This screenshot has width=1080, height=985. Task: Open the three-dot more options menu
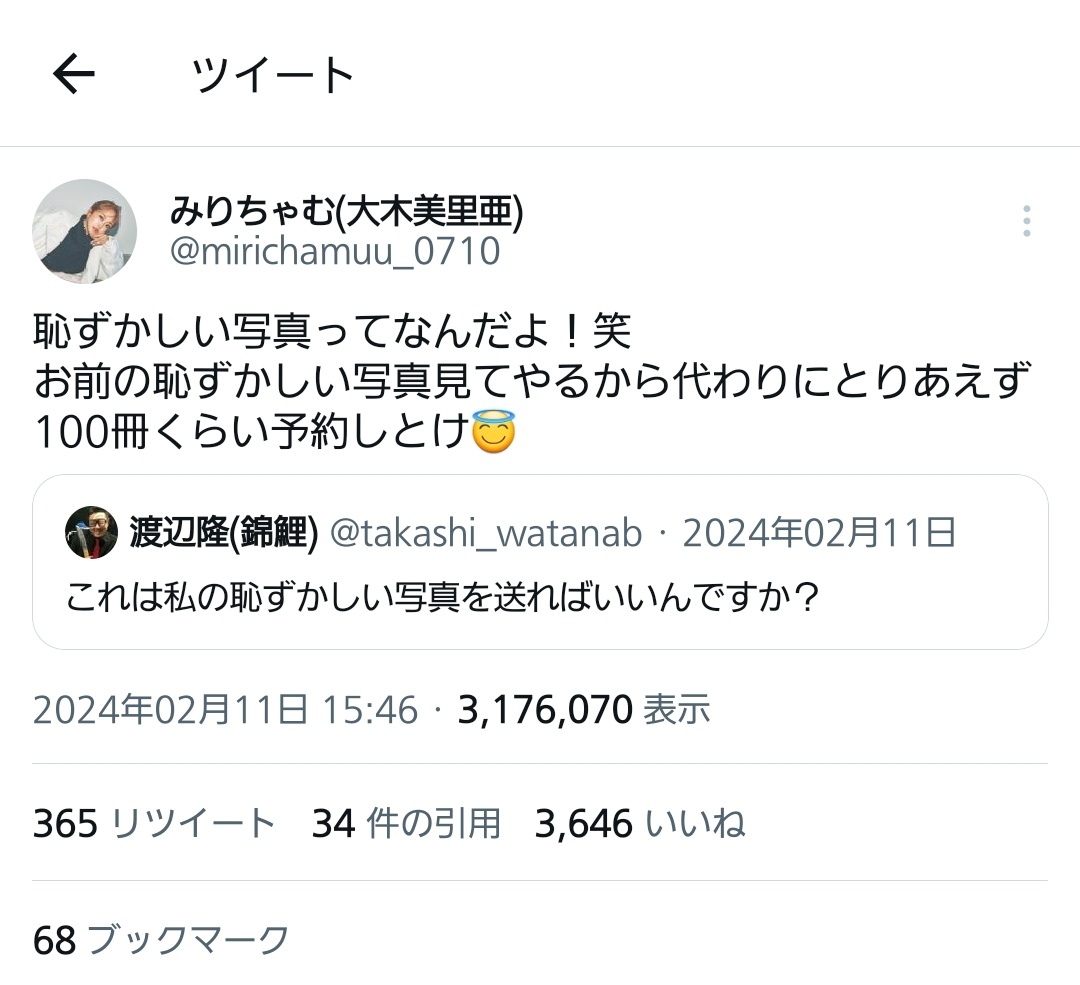[1026, 221]
